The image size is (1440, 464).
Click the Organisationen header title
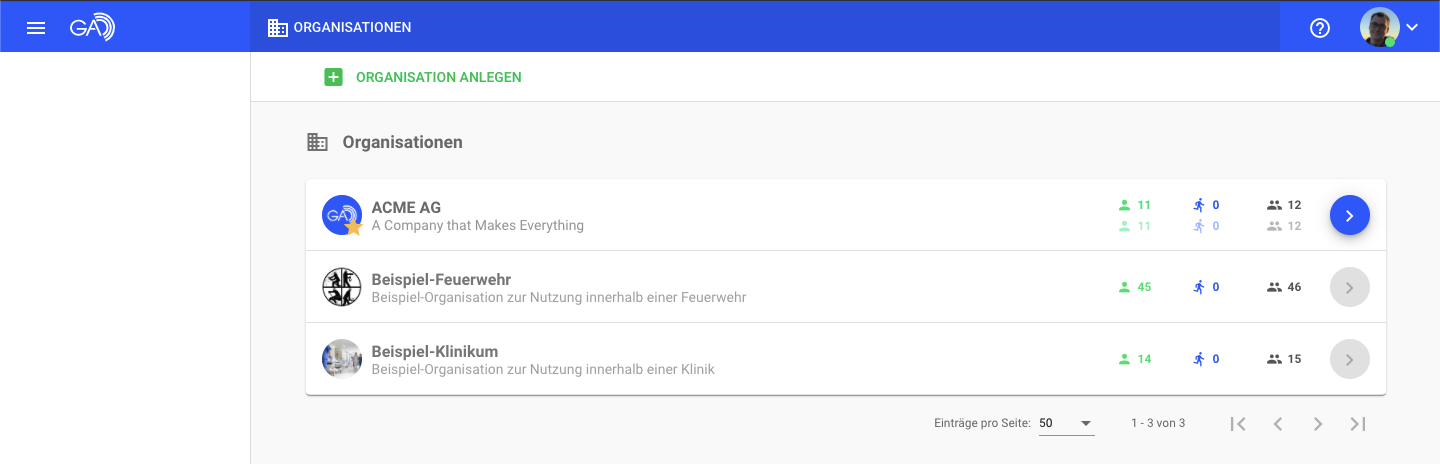[352, 27]
